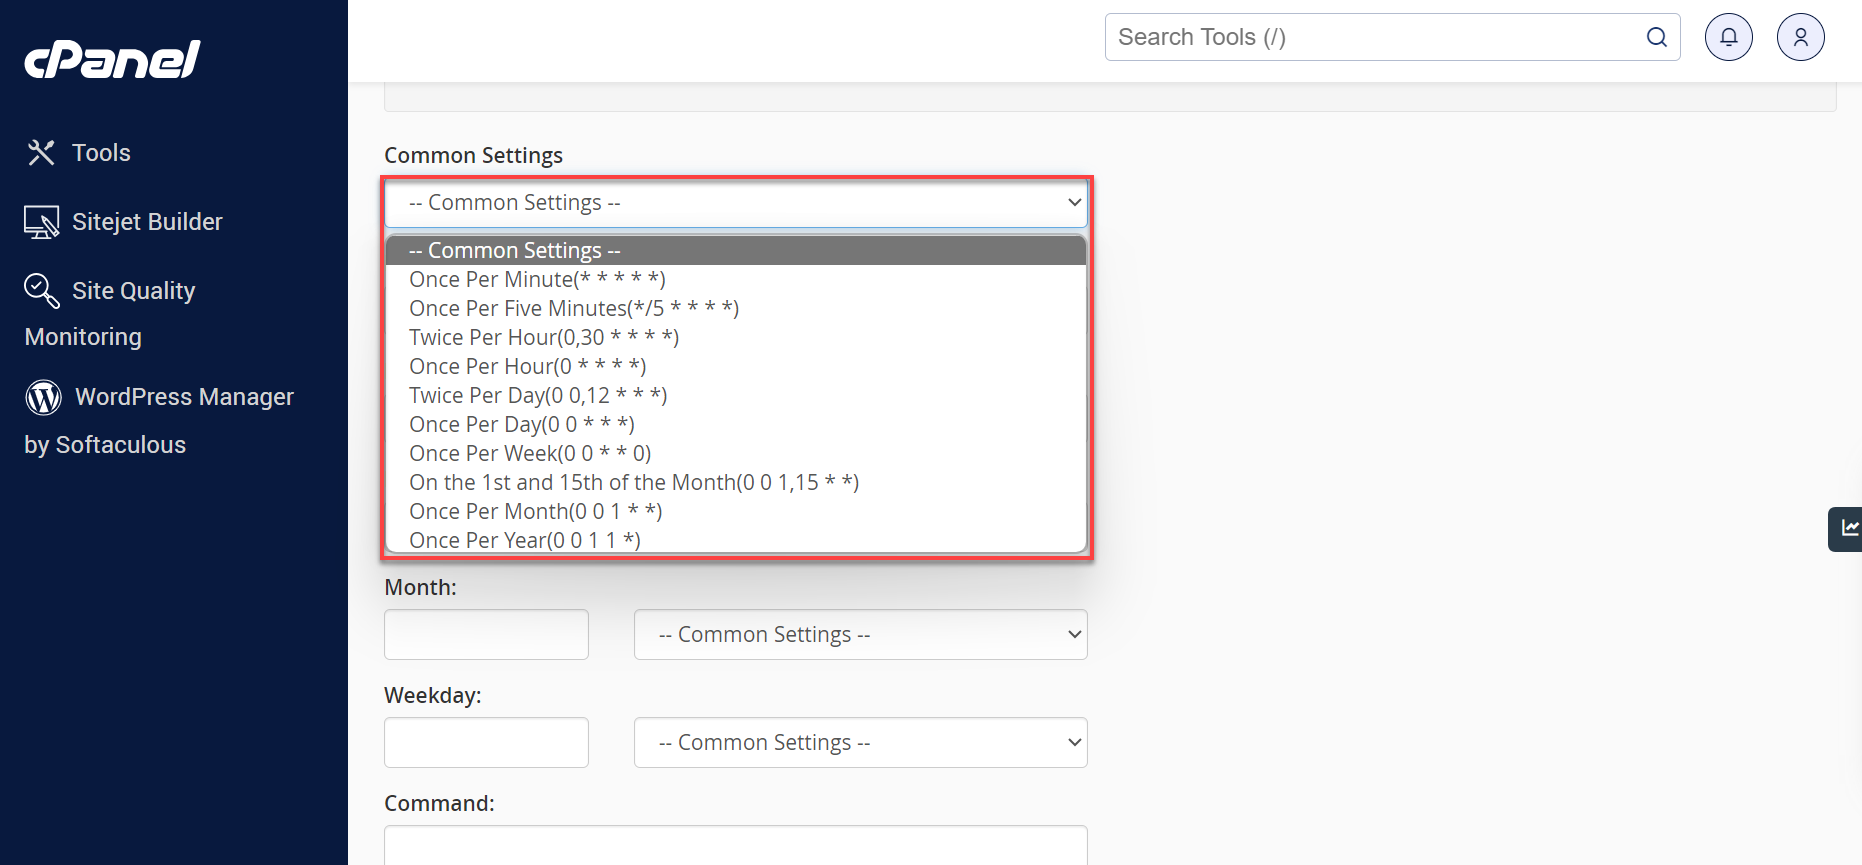Click the Sitejet Builder monitor icon

click(41, 221)
